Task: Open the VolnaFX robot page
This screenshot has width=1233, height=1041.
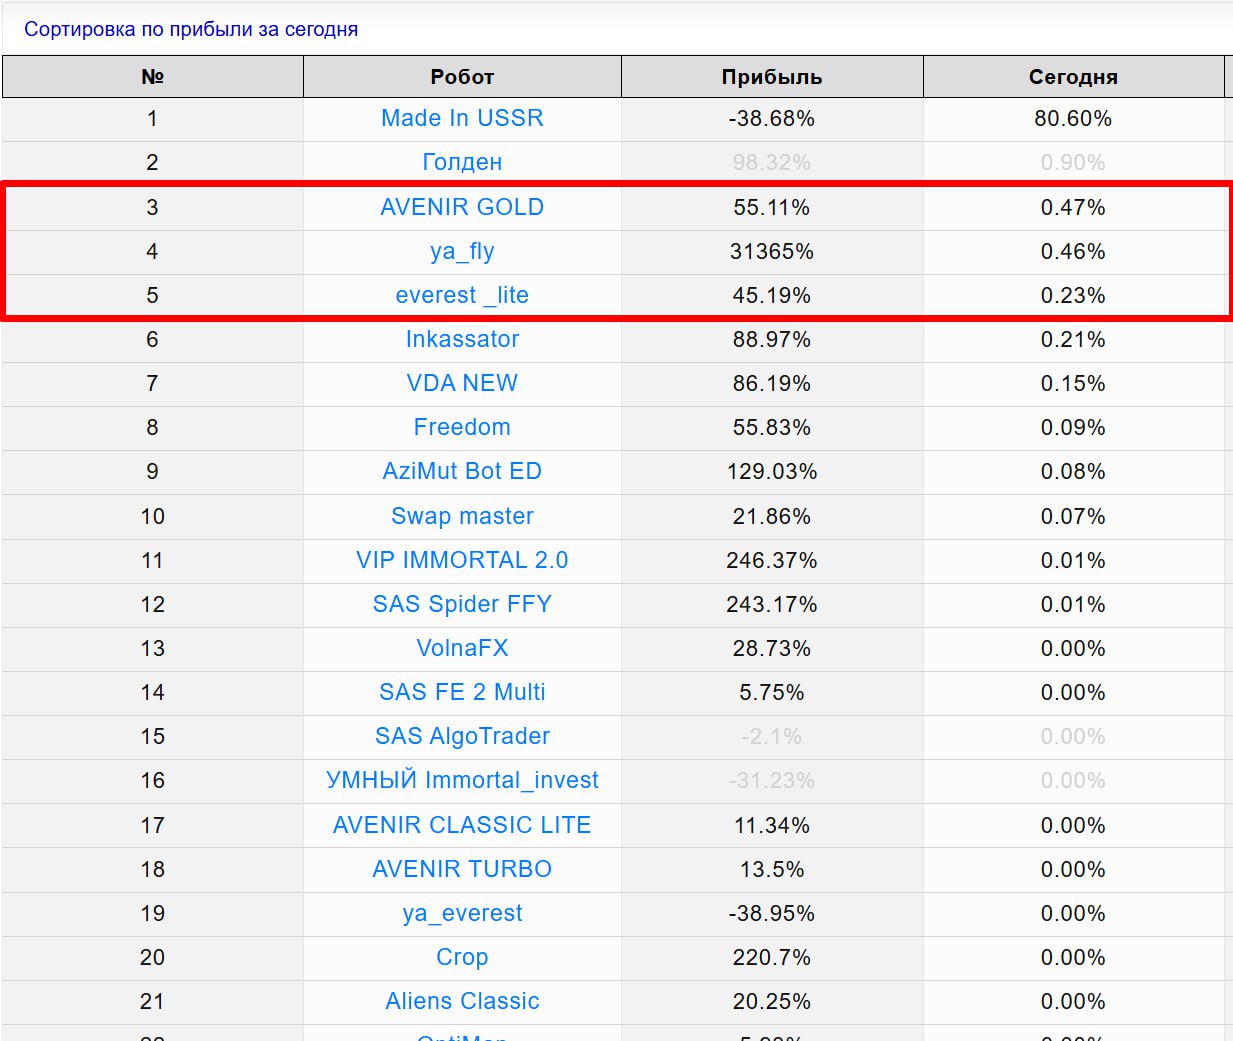Action: tap(462, 648)
